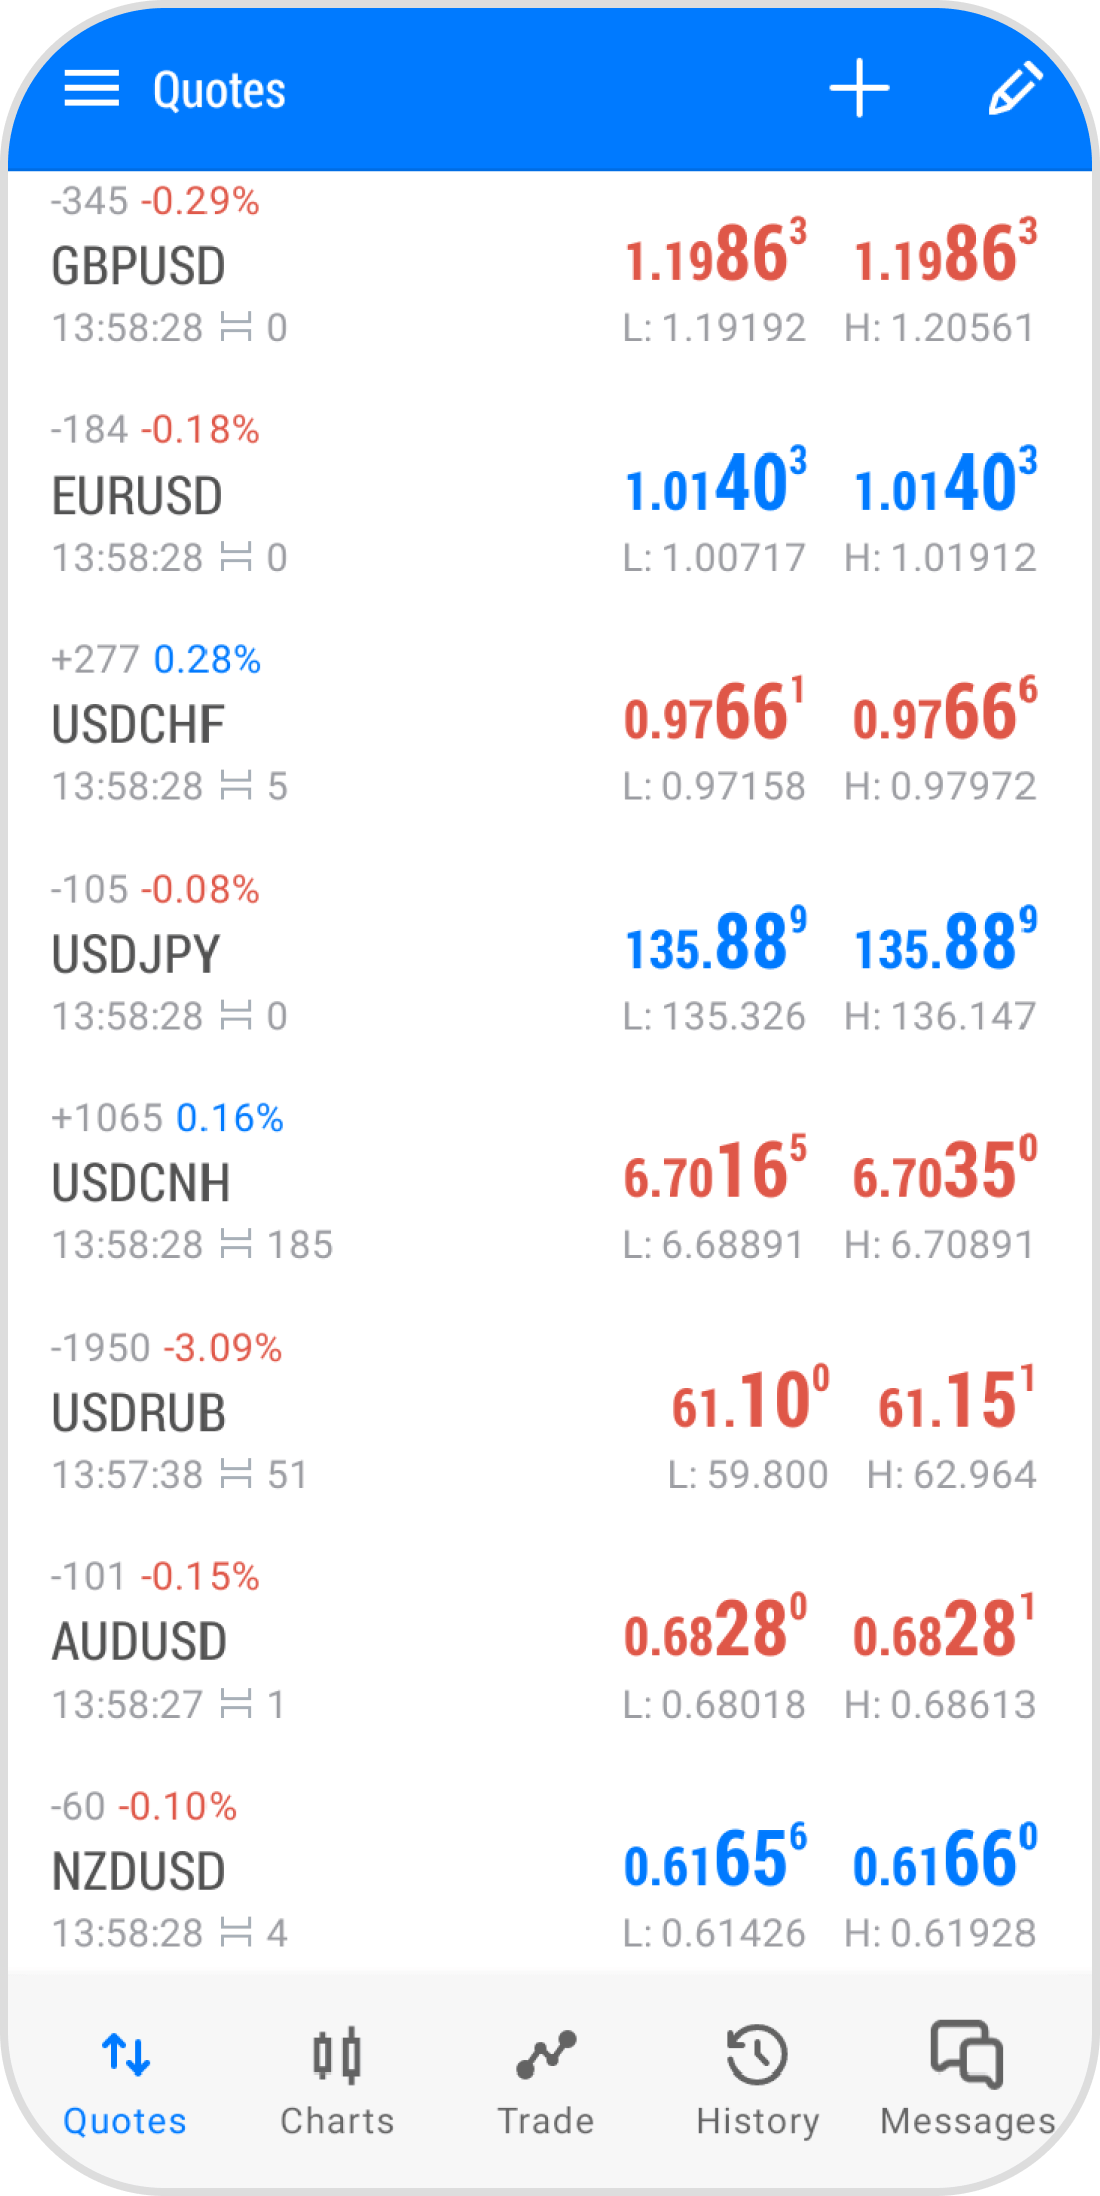Viewport: 1100px width, 2196px height.
Task: Switch to the History tab label
Action: (757, 2121)
